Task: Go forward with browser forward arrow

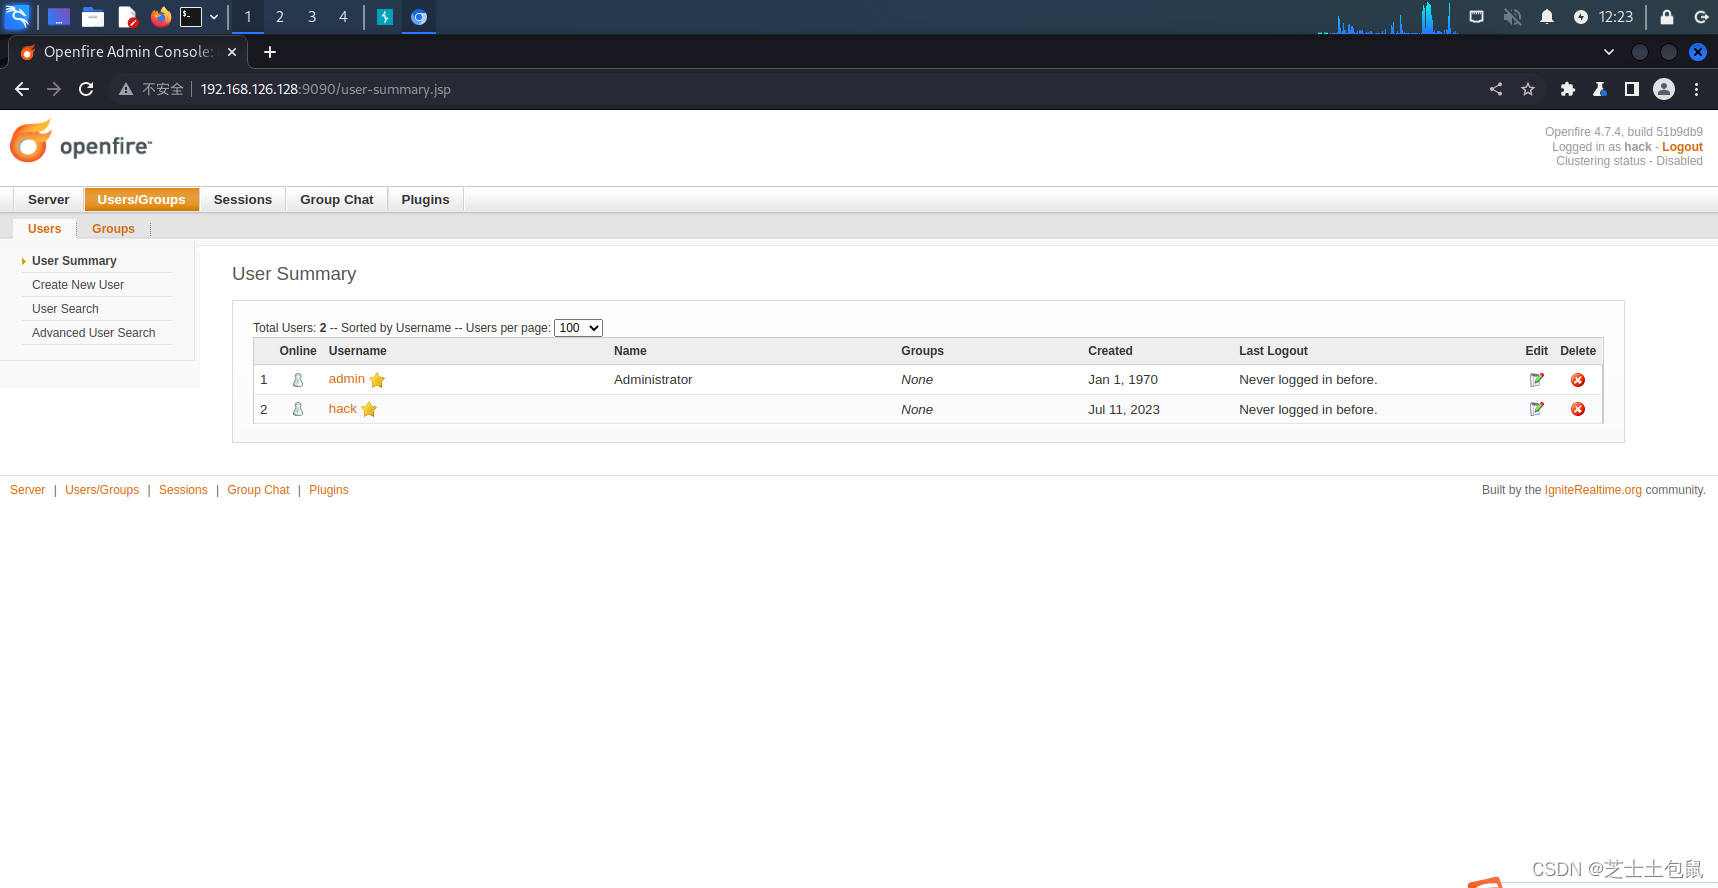Action: coord(54,89)
